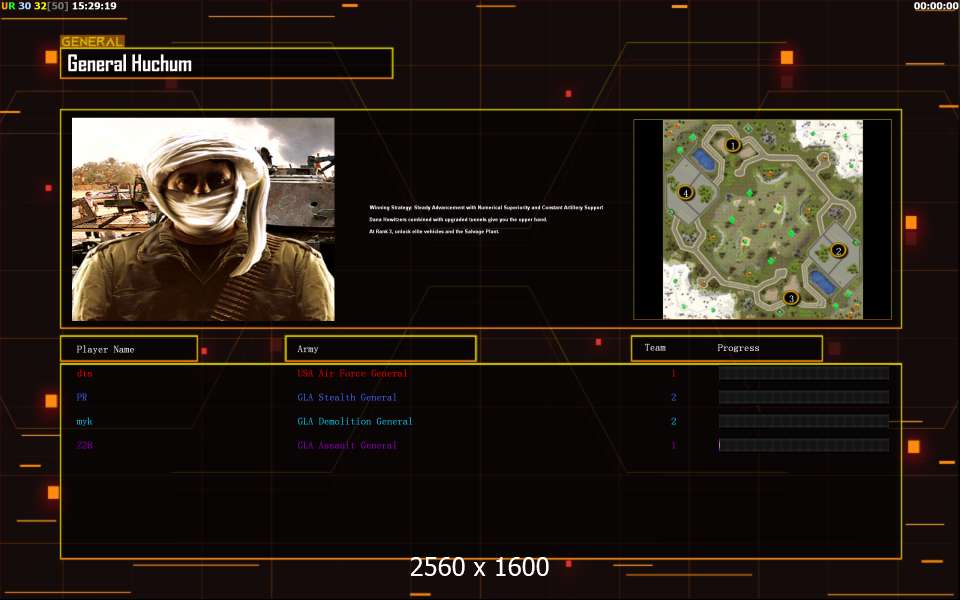Click start position 2 marker on map
Viewport: 960px width, 600px height.
839,250
